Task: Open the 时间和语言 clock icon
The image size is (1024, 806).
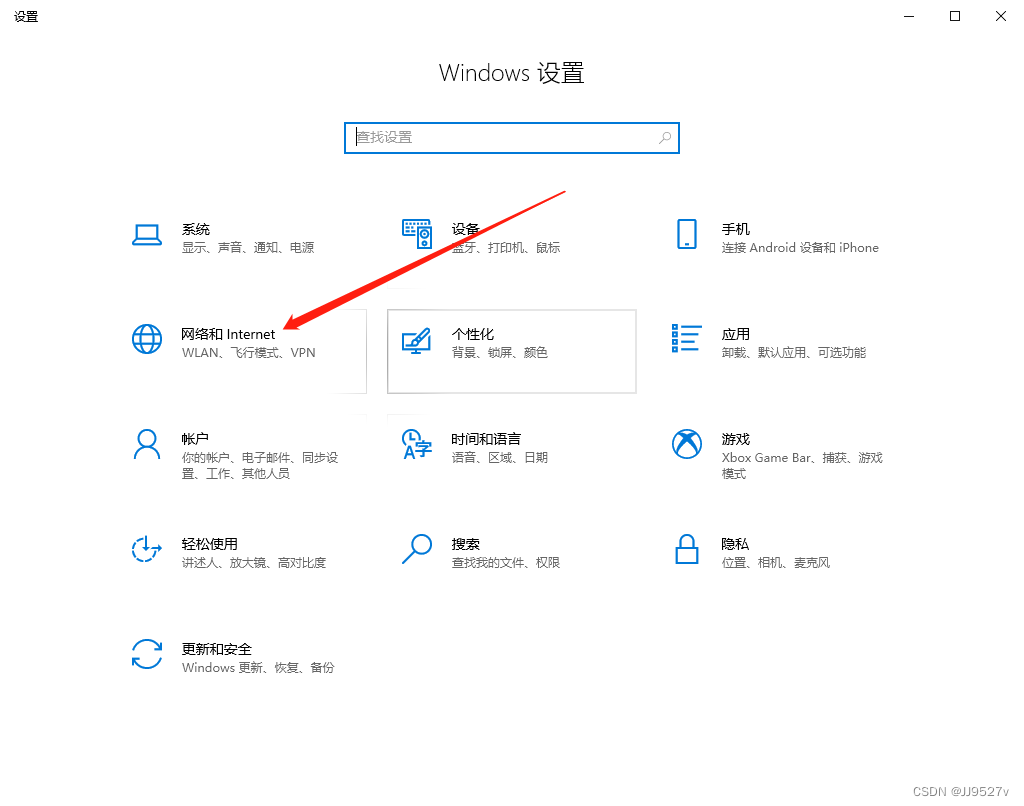Action: (x=417, y=444)
